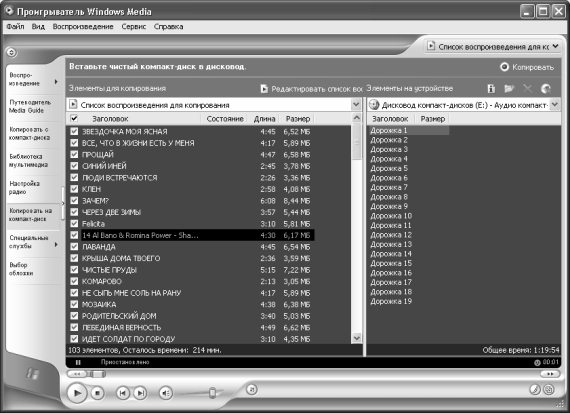
Task: Click the Копировать burn button
Action: pos(527,67)
